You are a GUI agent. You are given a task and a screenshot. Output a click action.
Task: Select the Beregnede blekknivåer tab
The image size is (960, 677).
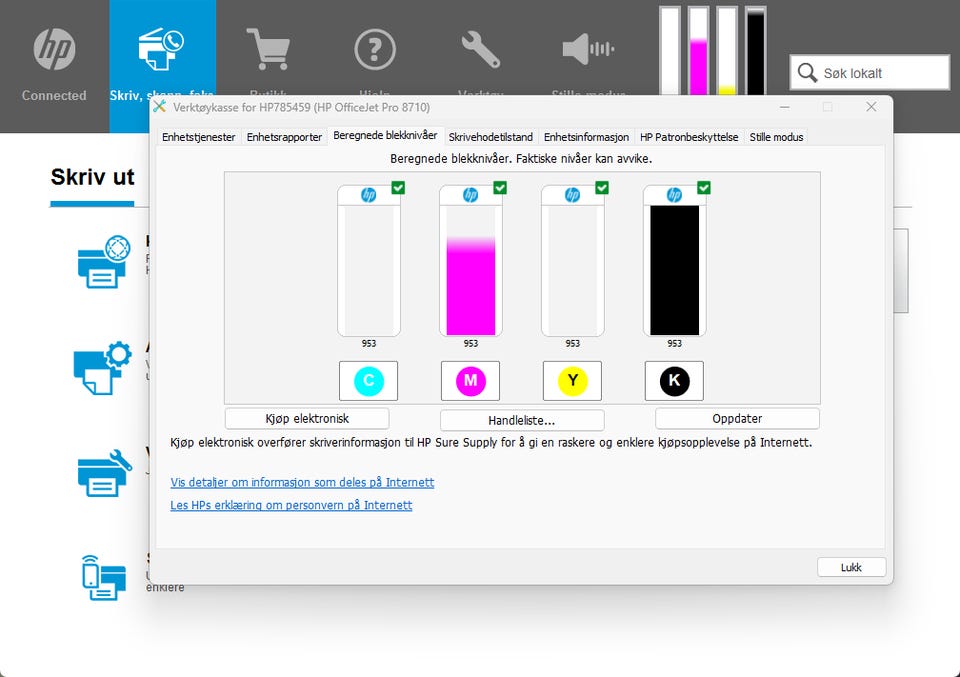385,135
